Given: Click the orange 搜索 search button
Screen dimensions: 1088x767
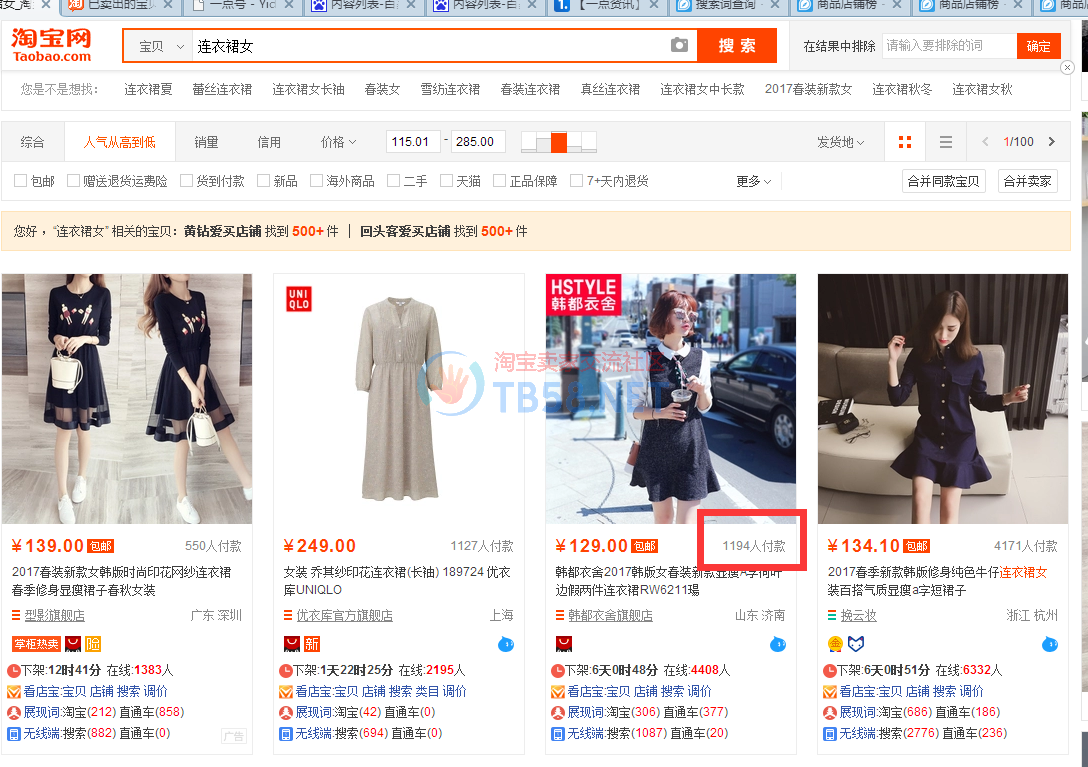Looking at the screenshot, I should 737,46.
